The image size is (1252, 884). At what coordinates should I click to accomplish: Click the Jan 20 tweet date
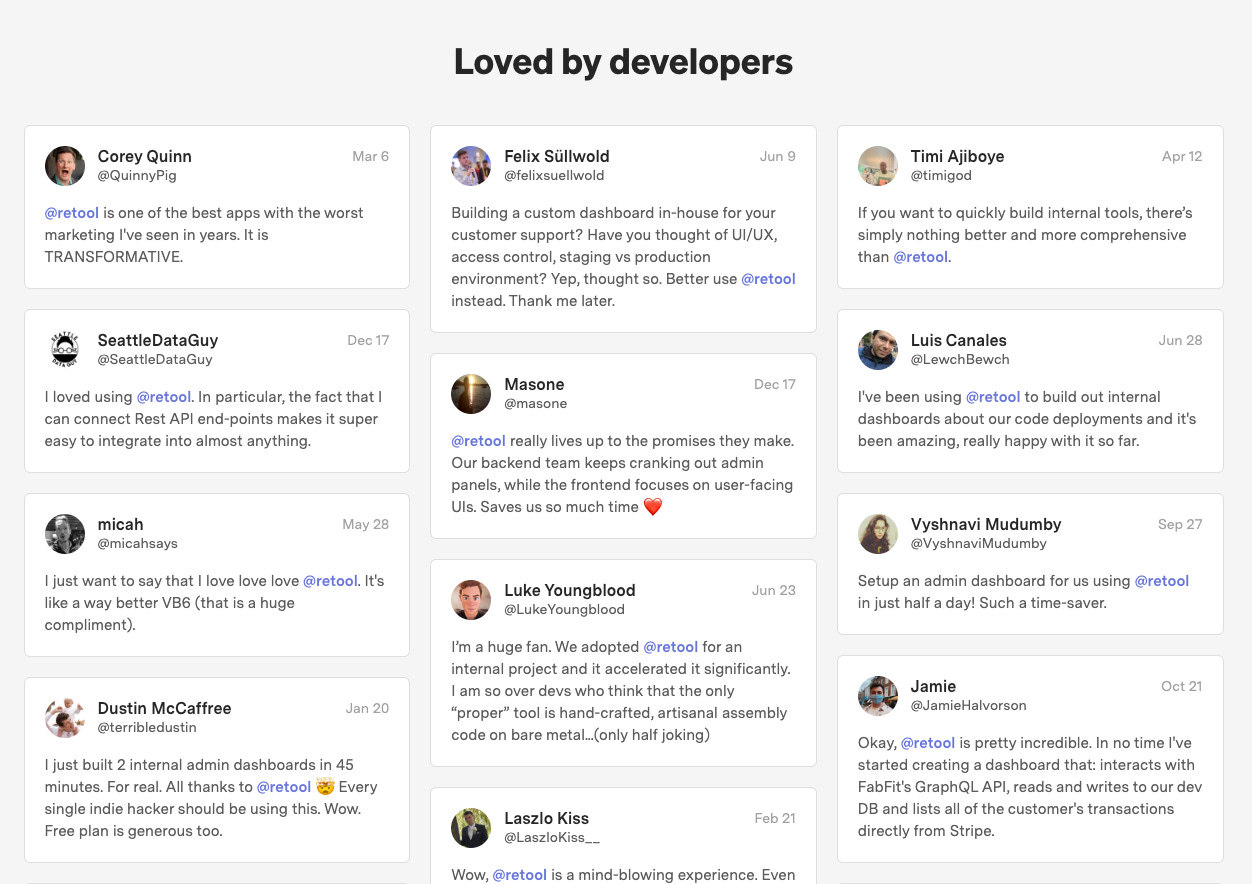(368, 709)
